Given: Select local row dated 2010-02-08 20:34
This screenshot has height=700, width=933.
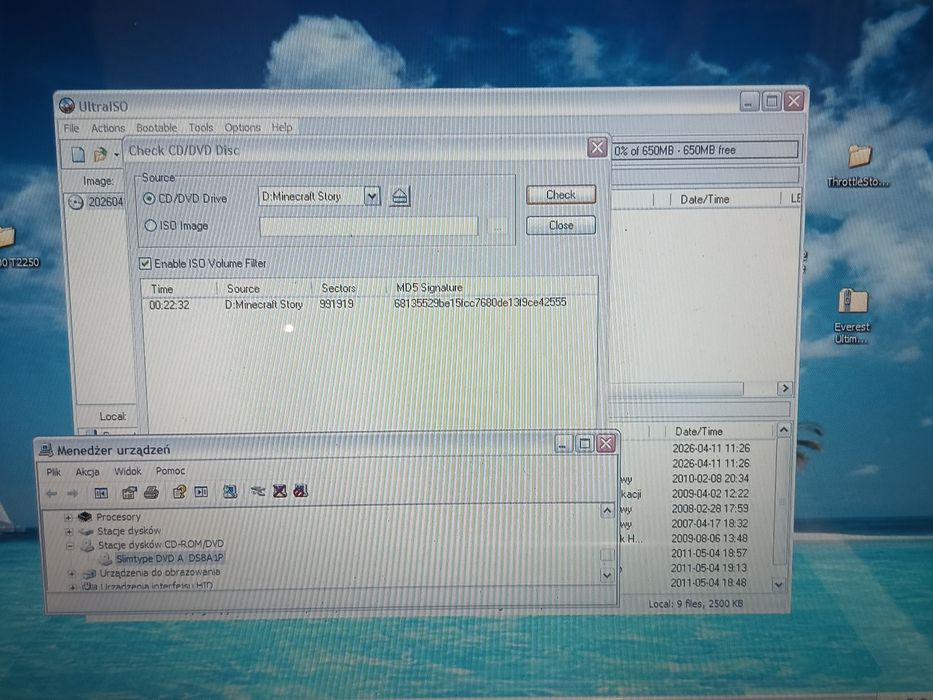Looking at the screenshot, I should (x=710, y=479).
